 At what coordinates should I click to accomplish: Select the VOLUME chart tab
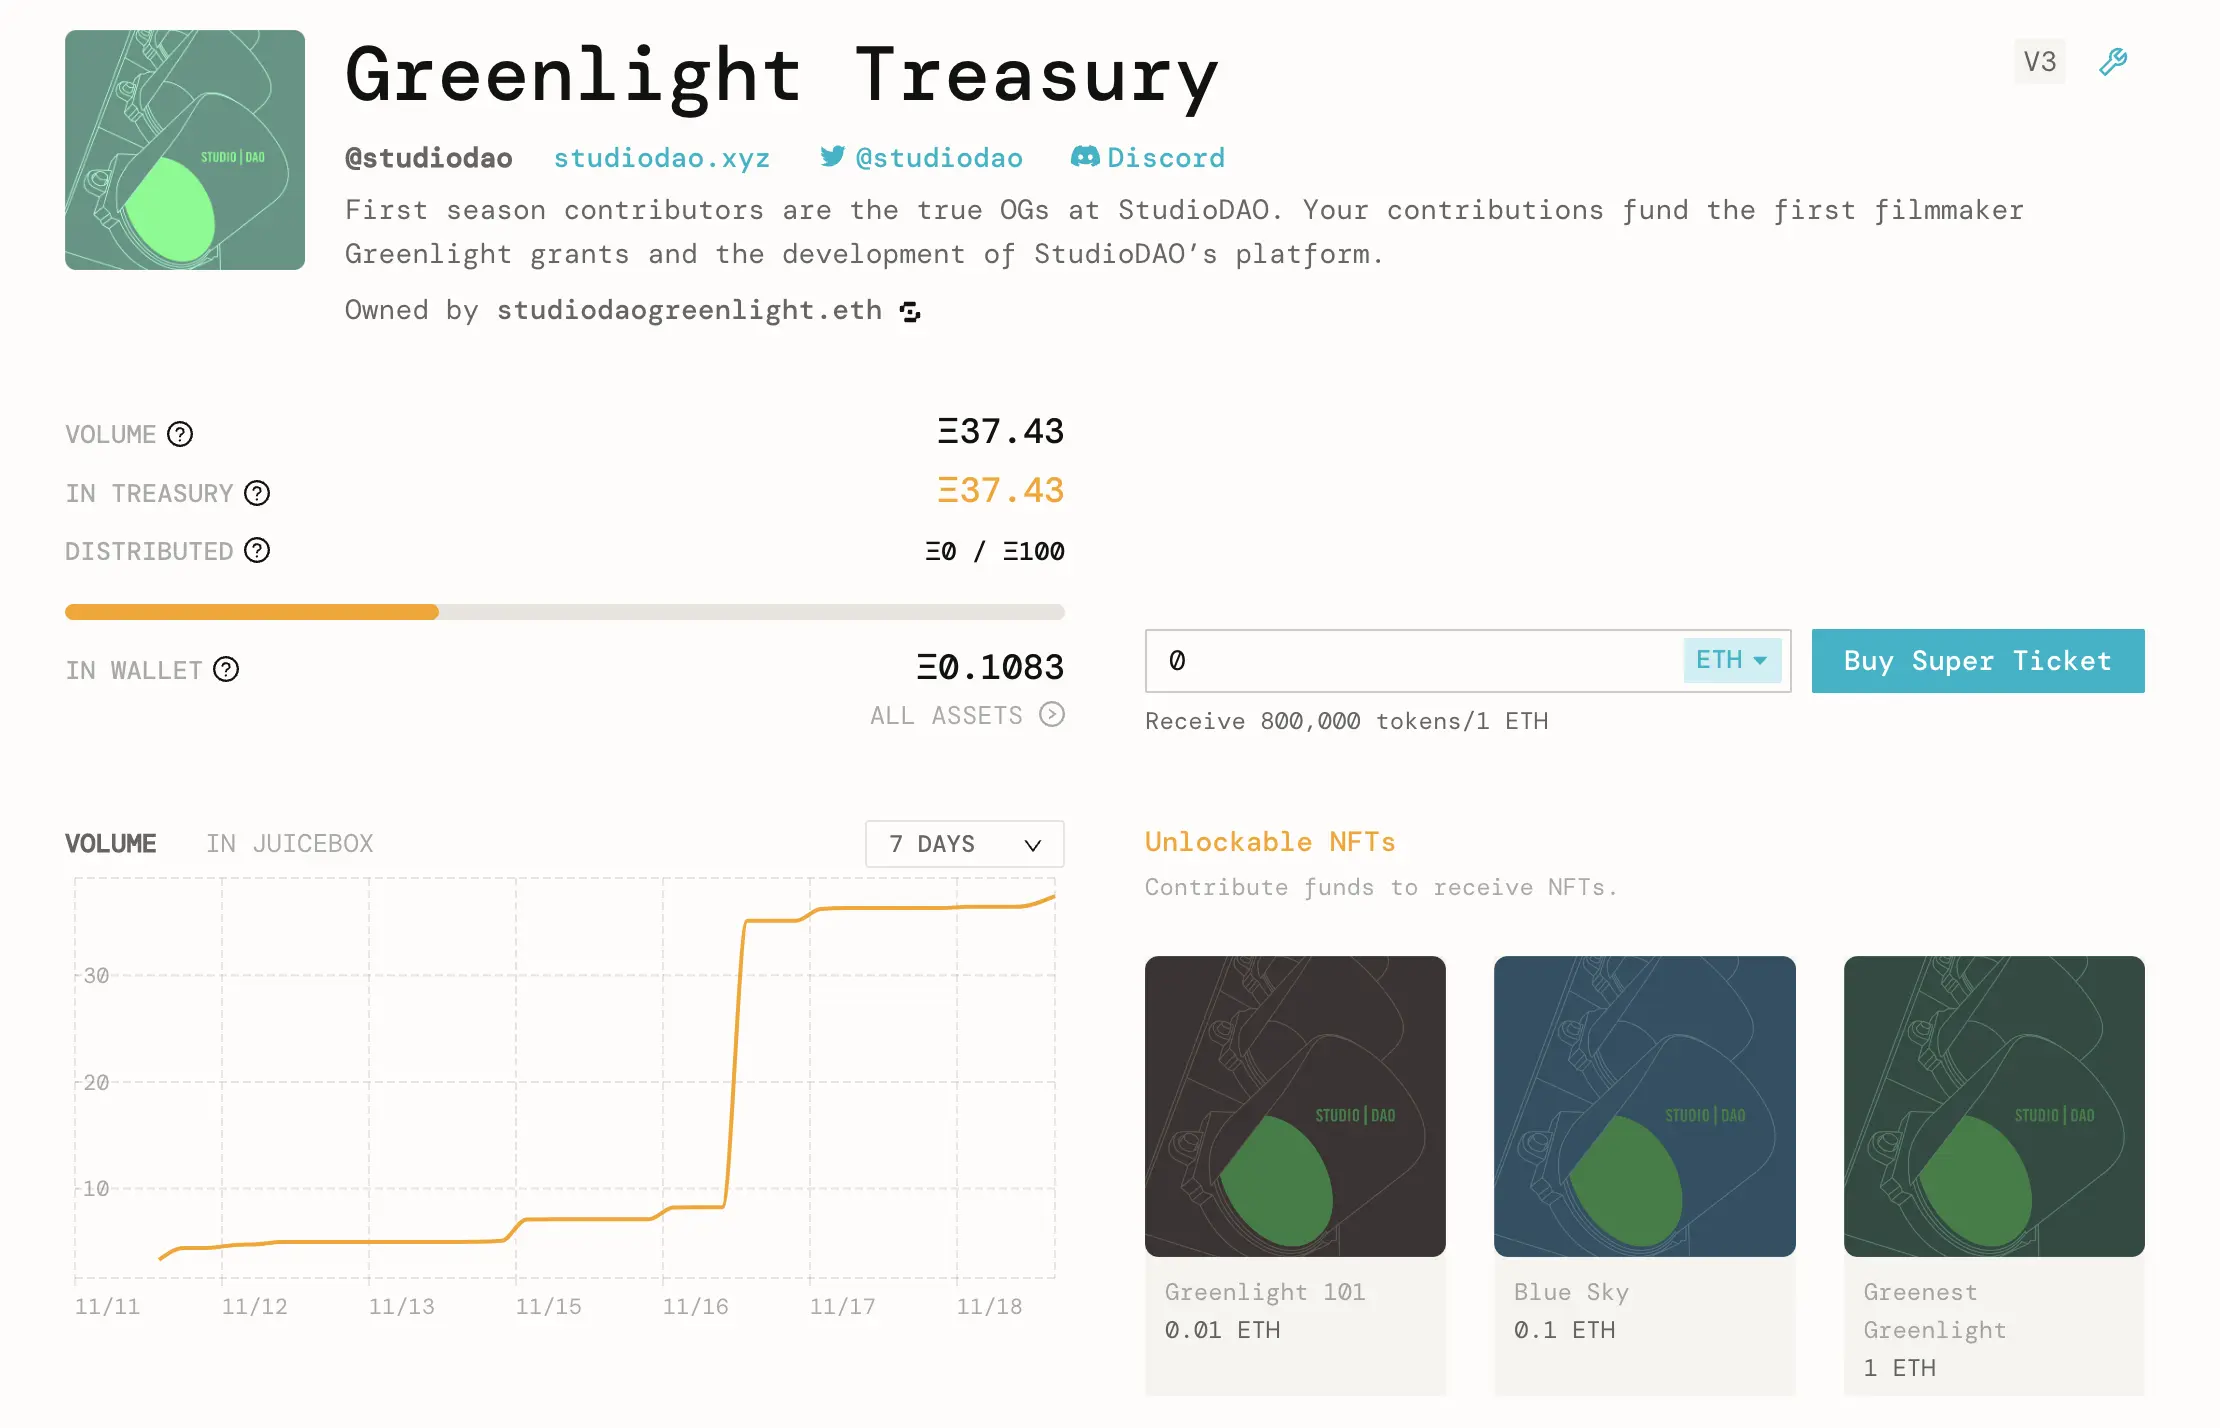(x=111, y=843)
